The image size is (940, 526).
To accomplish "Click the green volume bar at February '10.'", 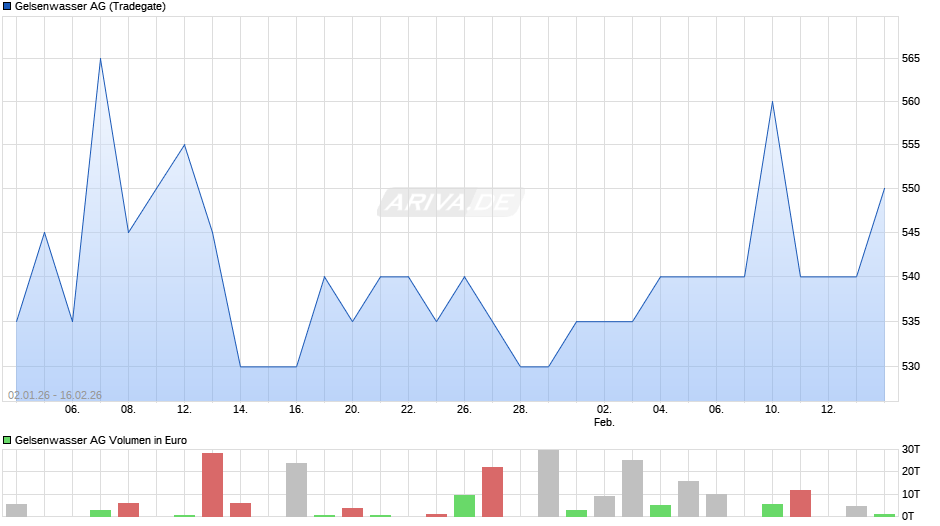I will pyautogui.click(x=772, y=510).
